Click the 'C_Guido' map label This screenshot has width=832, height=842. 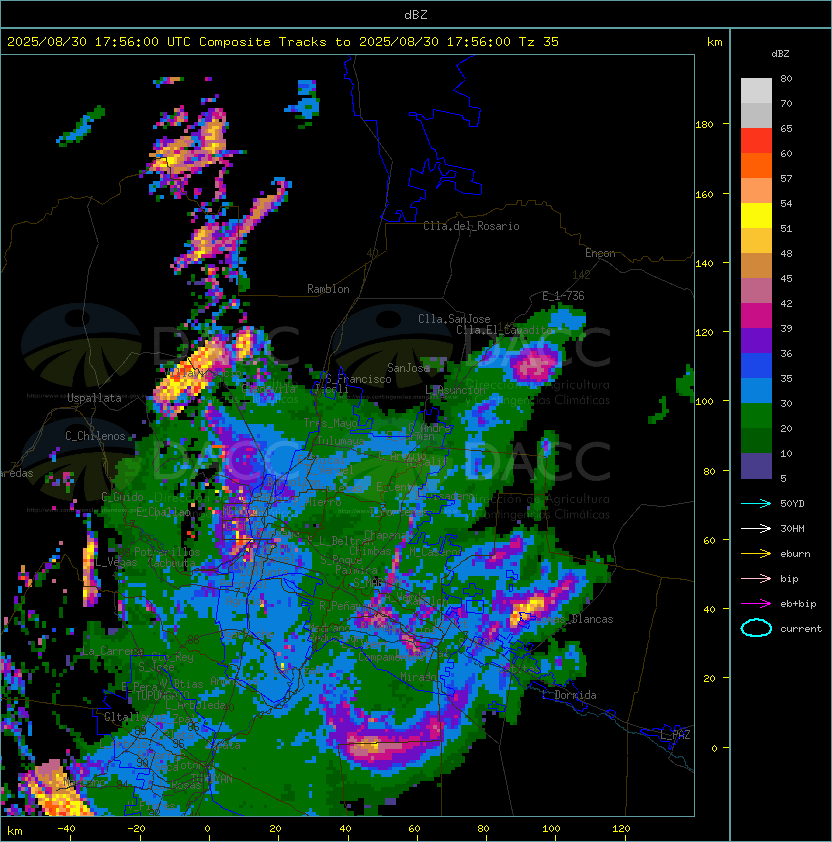coord(122,497)
